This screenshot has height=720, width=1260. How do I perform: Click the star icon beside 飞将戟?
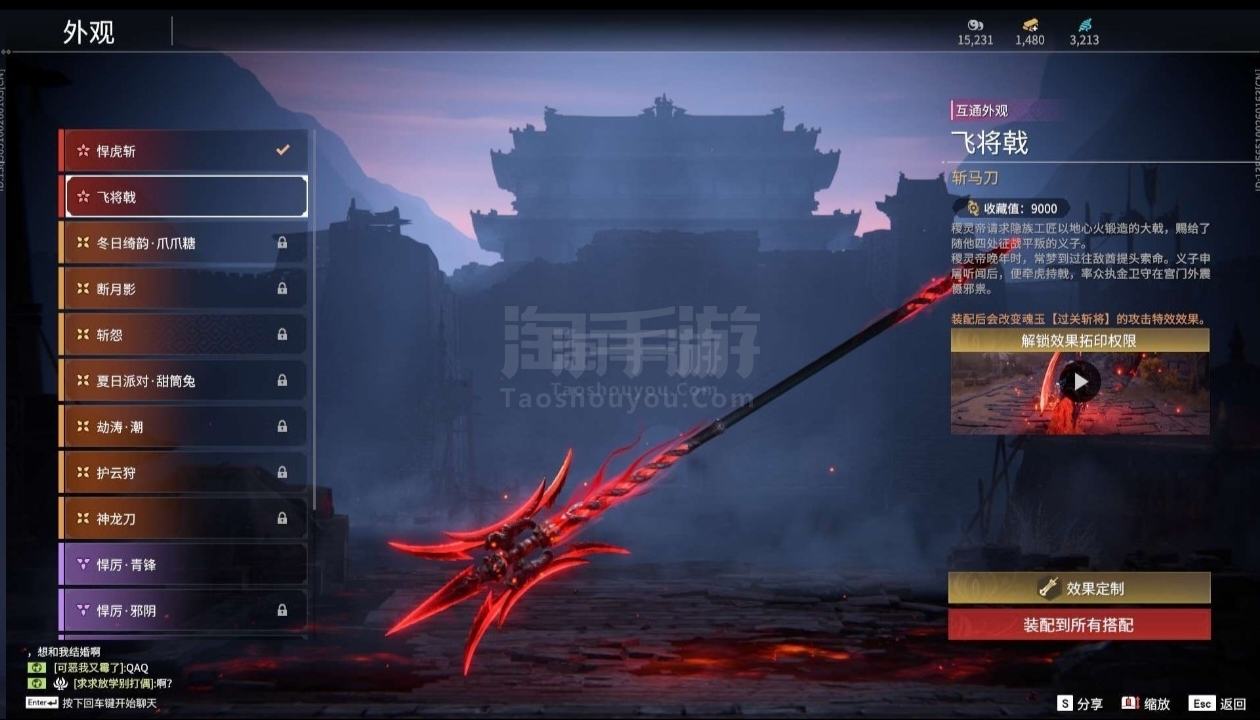83,197
